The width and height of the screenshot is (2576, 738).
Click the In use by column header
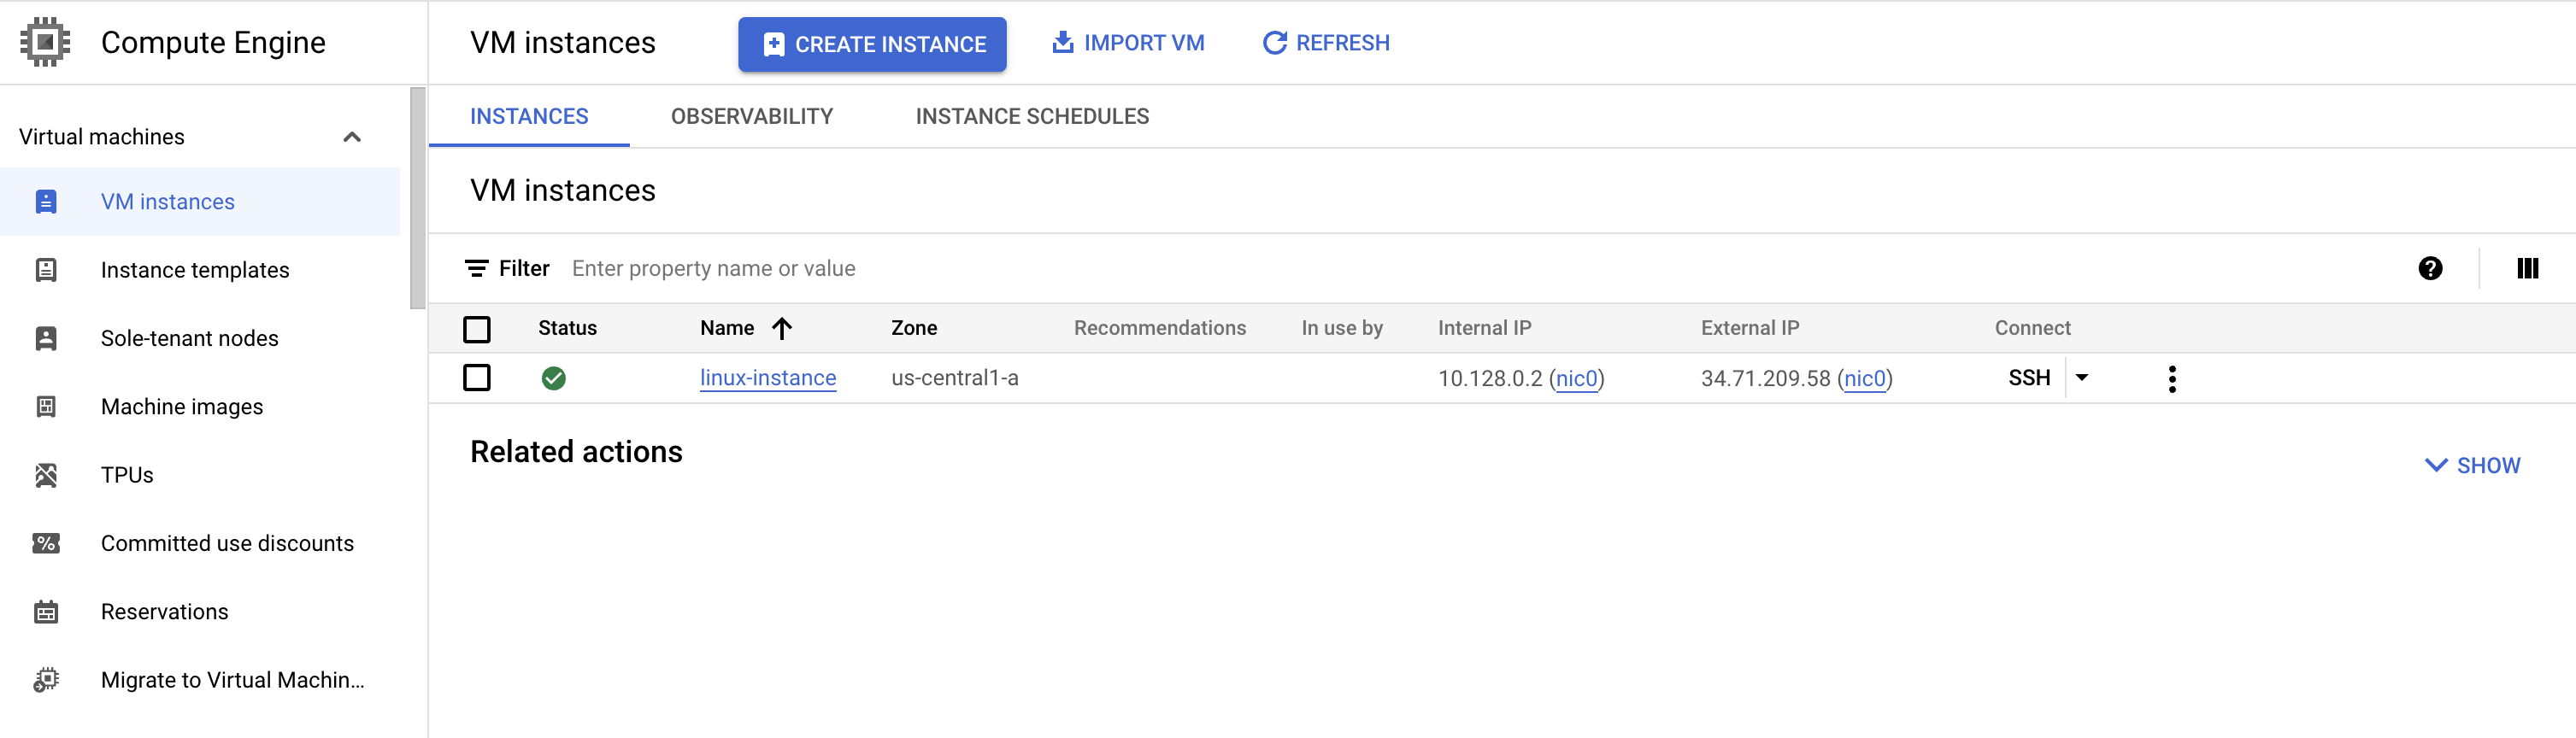1342,328
